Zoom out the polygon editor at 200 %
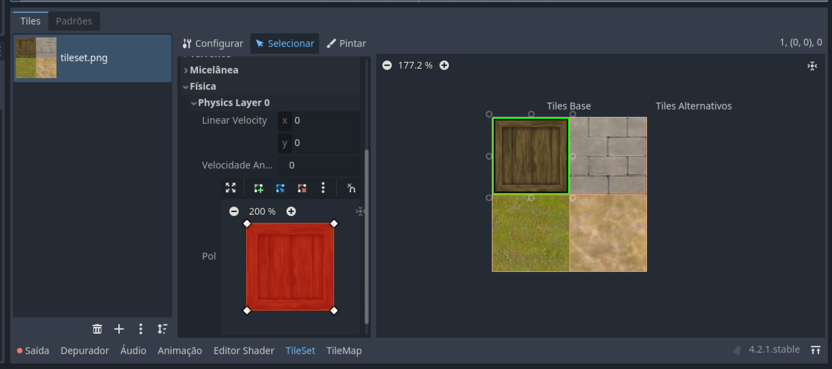Screen dimensions: 832x369 click(233, 211)
